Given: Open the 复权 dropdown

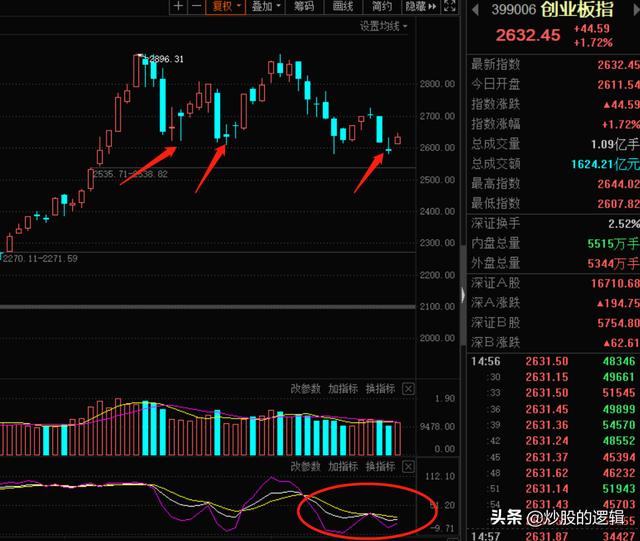Looking at the screenshot, I should [x=226, y=6].
